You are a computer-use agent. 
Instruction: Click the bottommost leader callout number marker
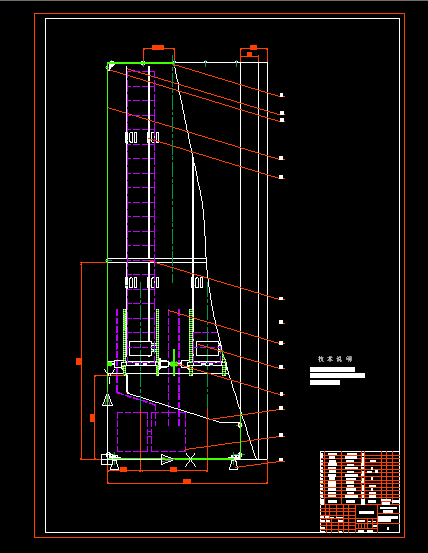(x=281, y=460)
